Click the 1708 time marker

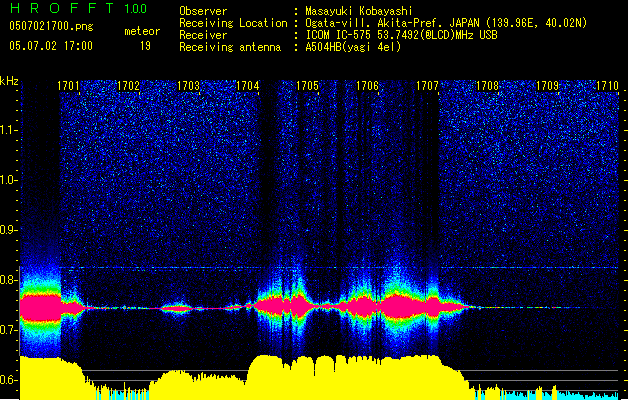[487, 86]
